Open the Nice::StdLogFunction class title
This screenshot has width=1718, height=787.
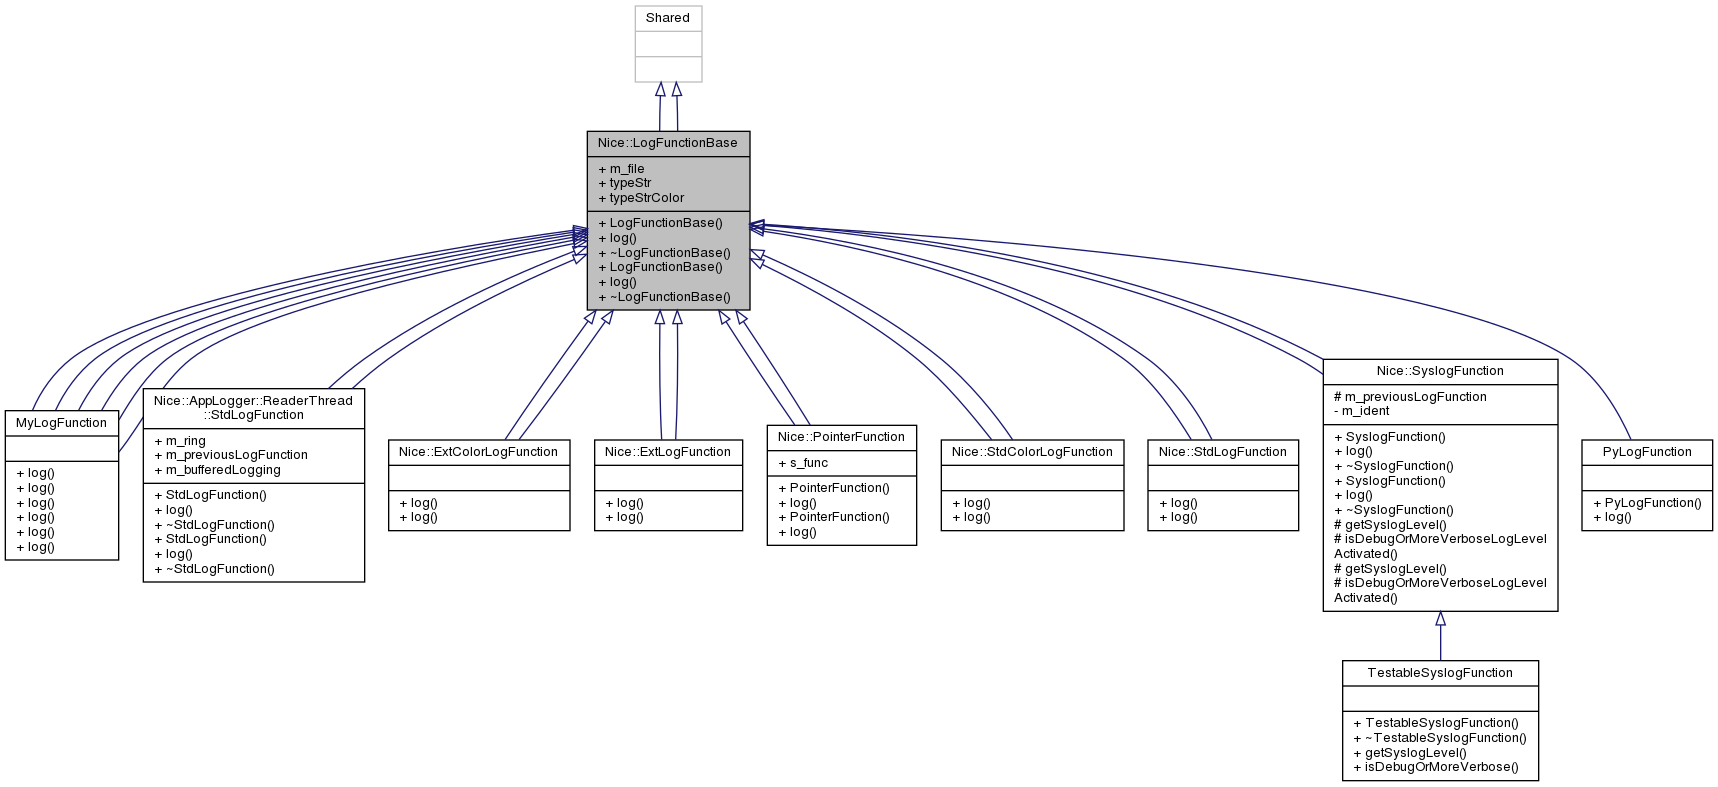1223,452
